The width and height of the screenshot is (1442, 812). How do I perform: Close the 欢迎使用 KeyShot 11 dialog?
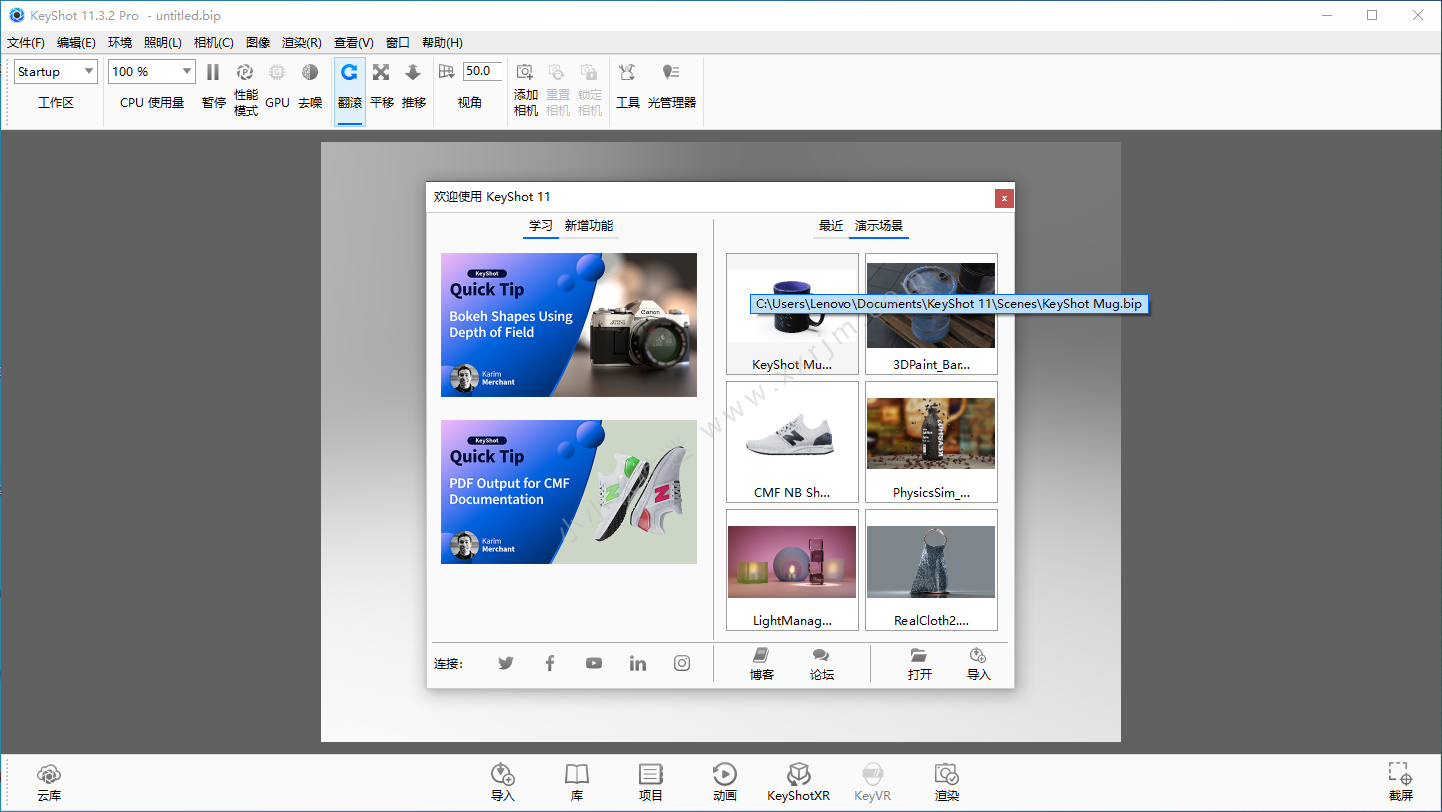(1004, 198)
